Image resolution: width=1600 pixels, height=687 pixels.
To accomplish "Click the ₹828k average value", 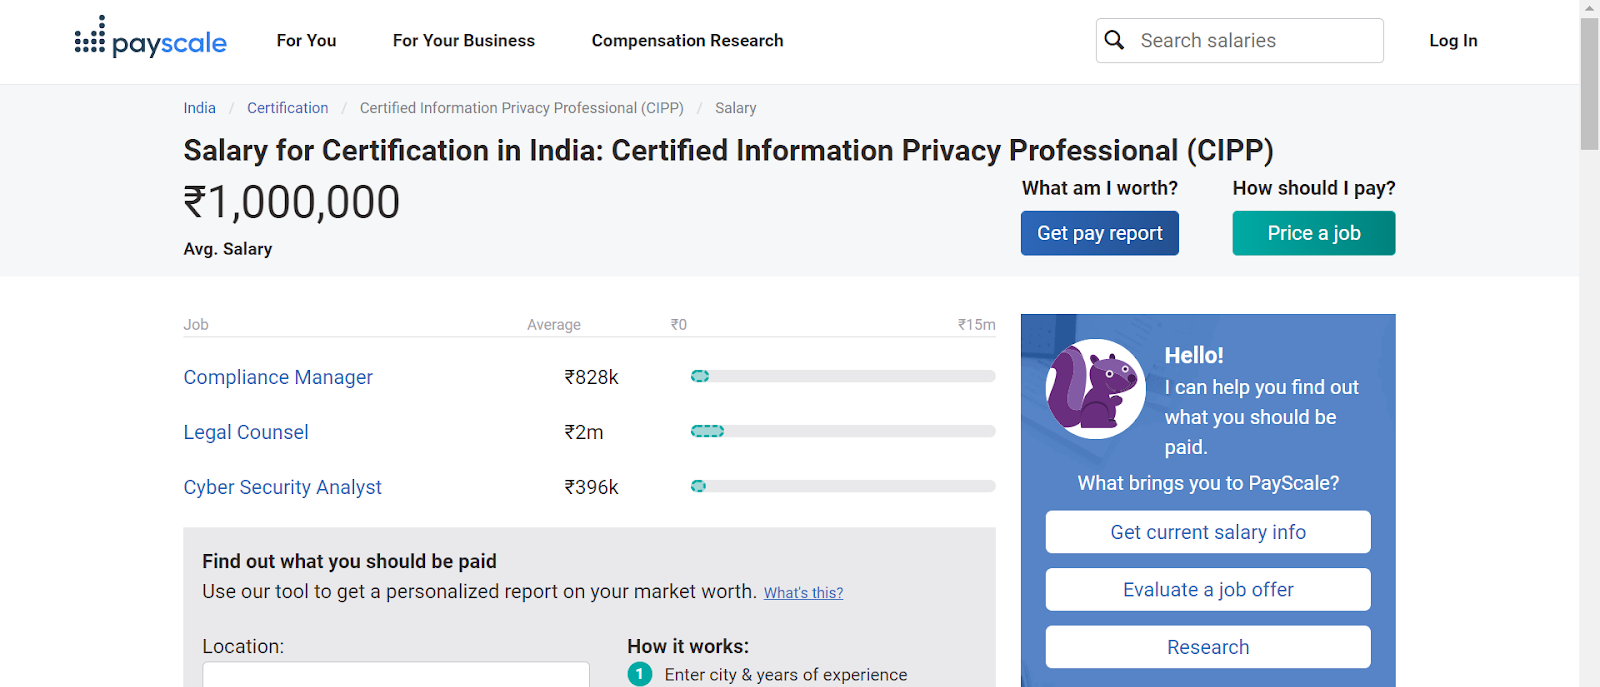I will pyautogui.click(x=591, y=377).
